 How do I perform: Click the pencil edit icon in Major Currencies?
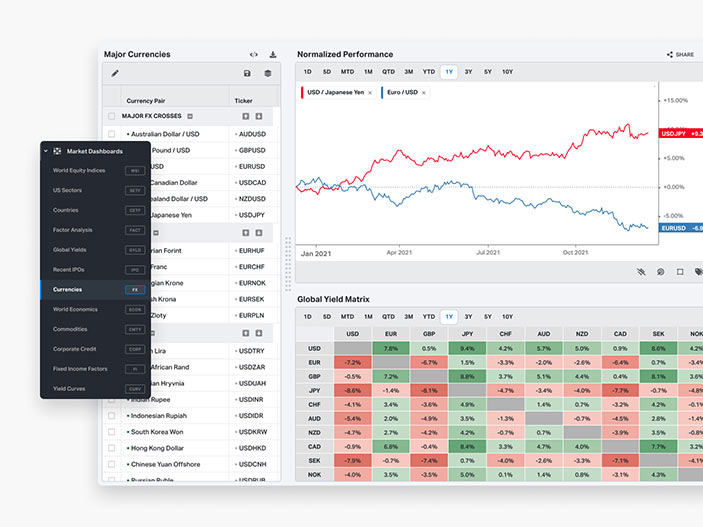pos(115,73)
